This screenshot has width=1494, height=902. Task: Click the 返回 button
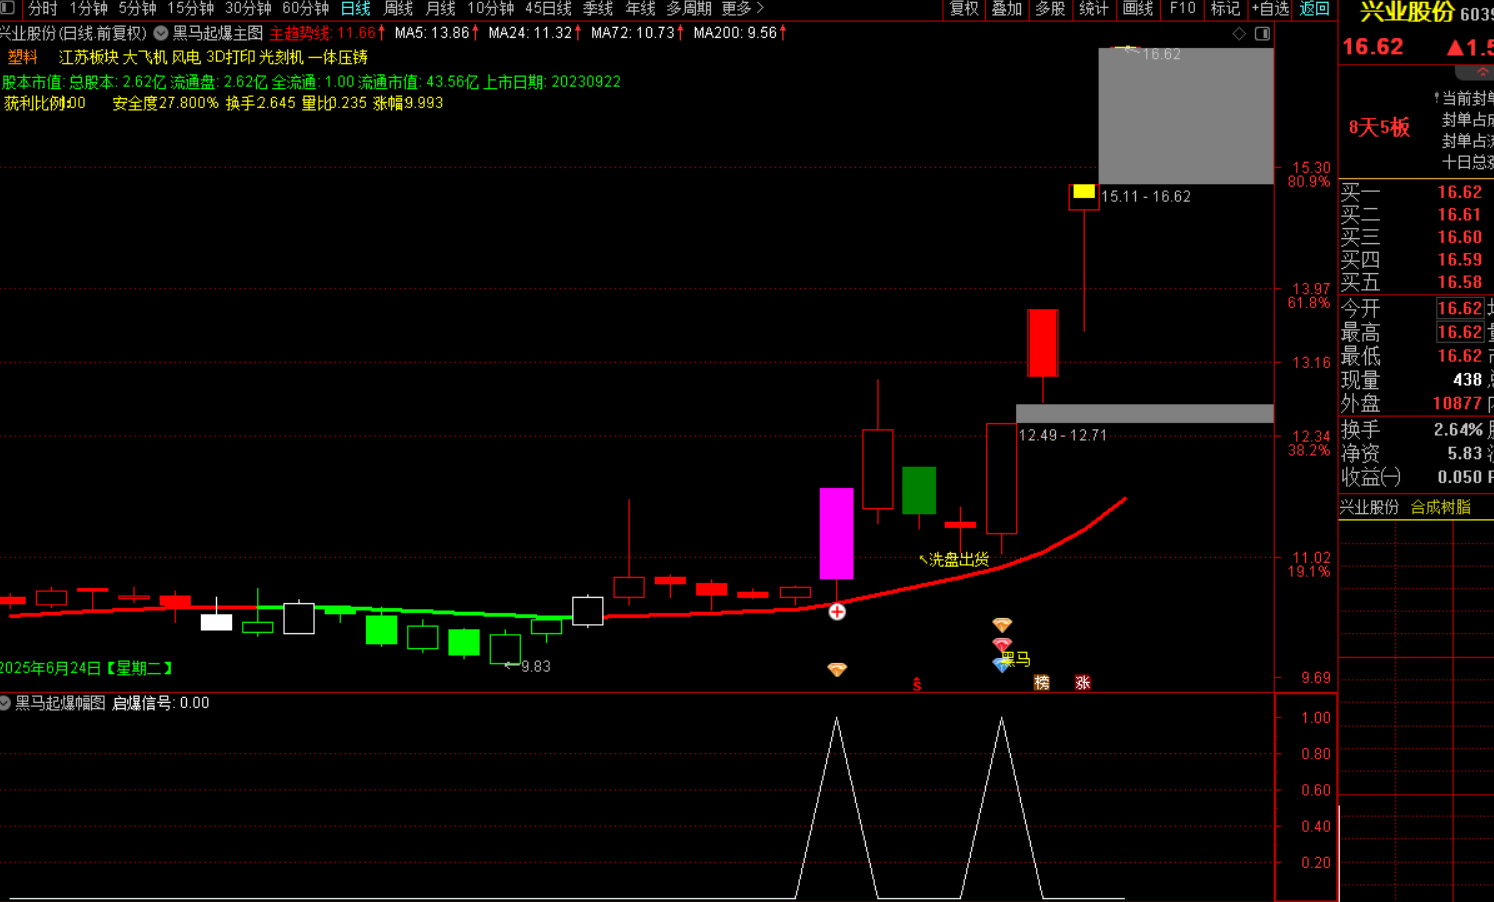[1314, 9]
